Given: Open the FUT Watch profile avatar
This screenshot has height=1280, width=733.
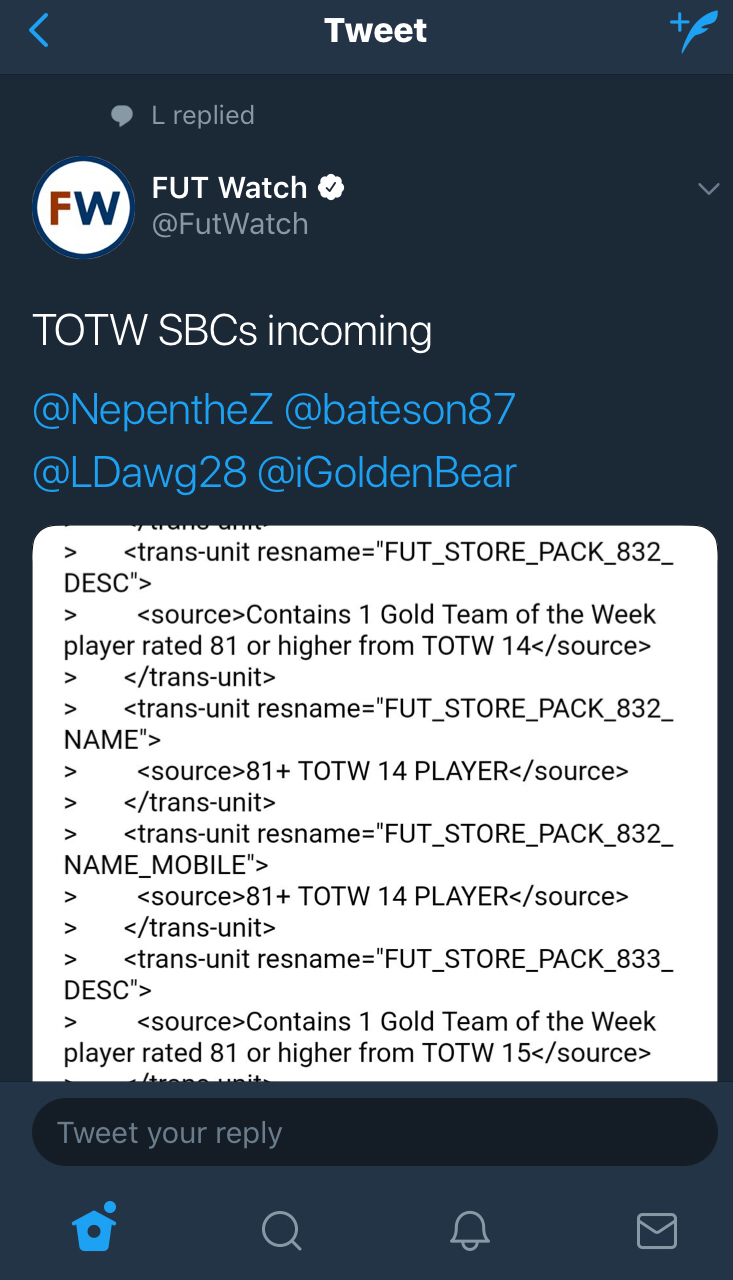Looking at the screenshot, I should (x=84, y=208).
